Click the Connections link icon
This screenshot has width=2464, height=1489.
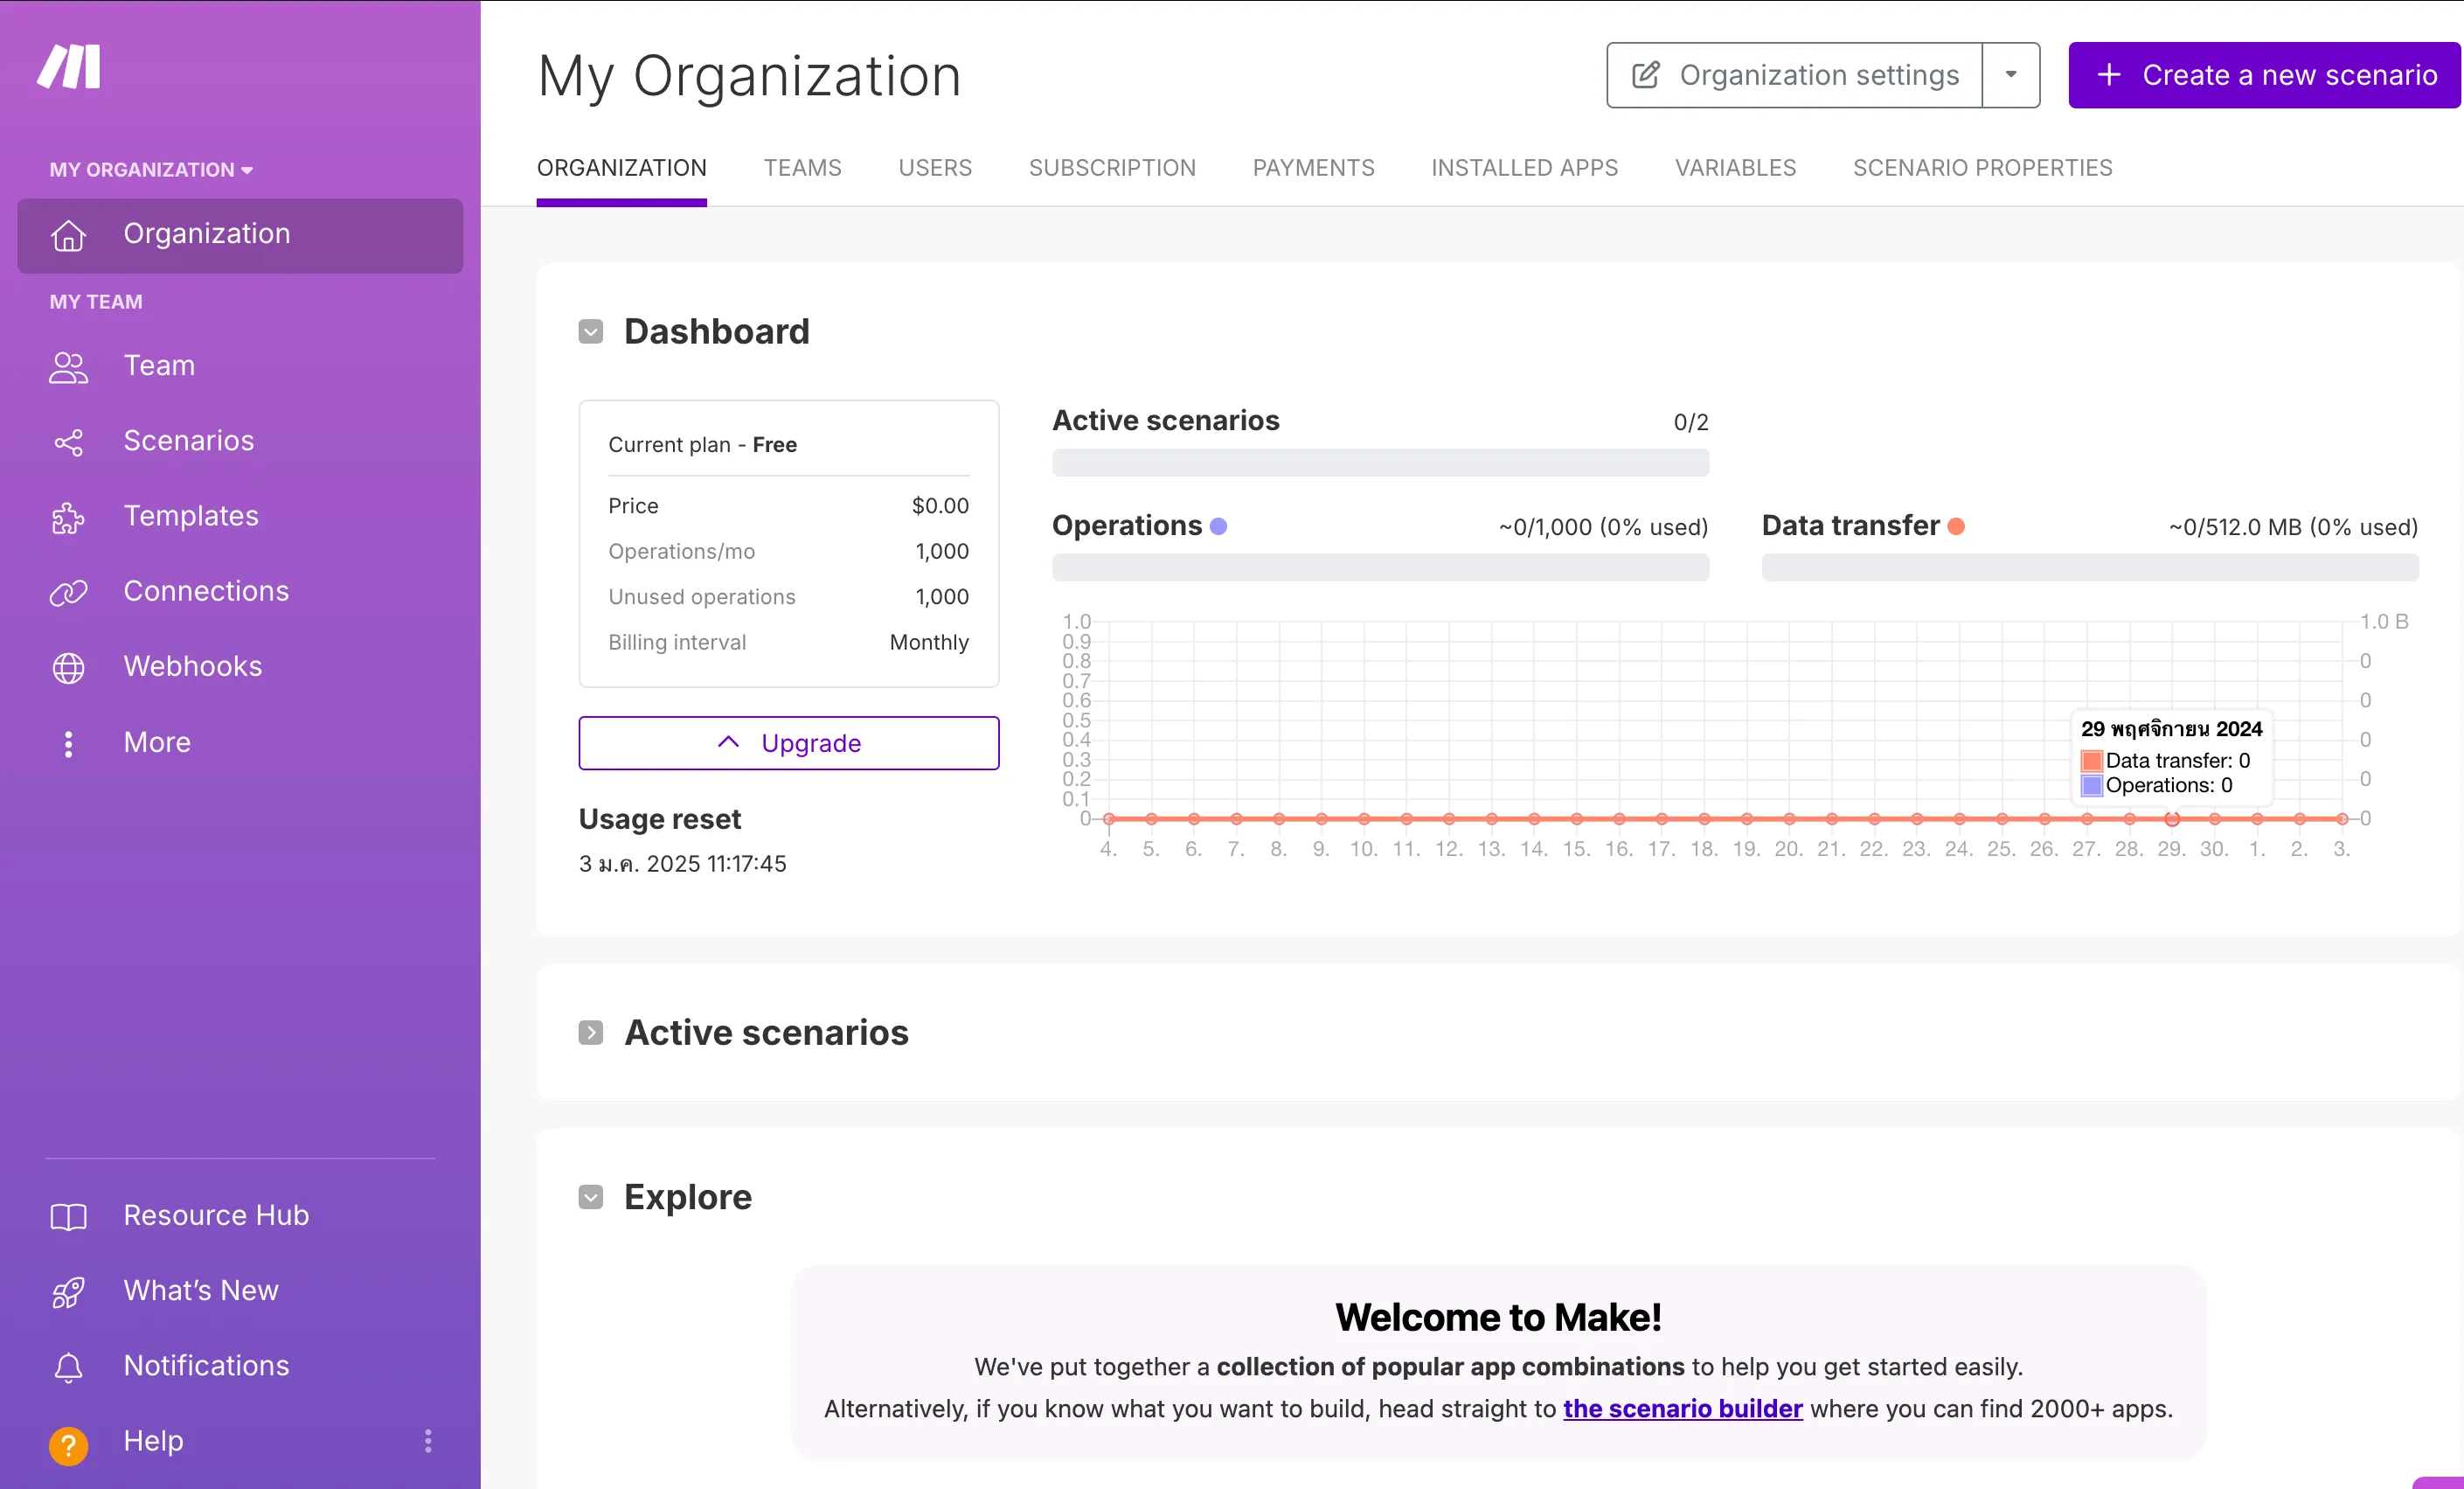(x=68, y=592)
